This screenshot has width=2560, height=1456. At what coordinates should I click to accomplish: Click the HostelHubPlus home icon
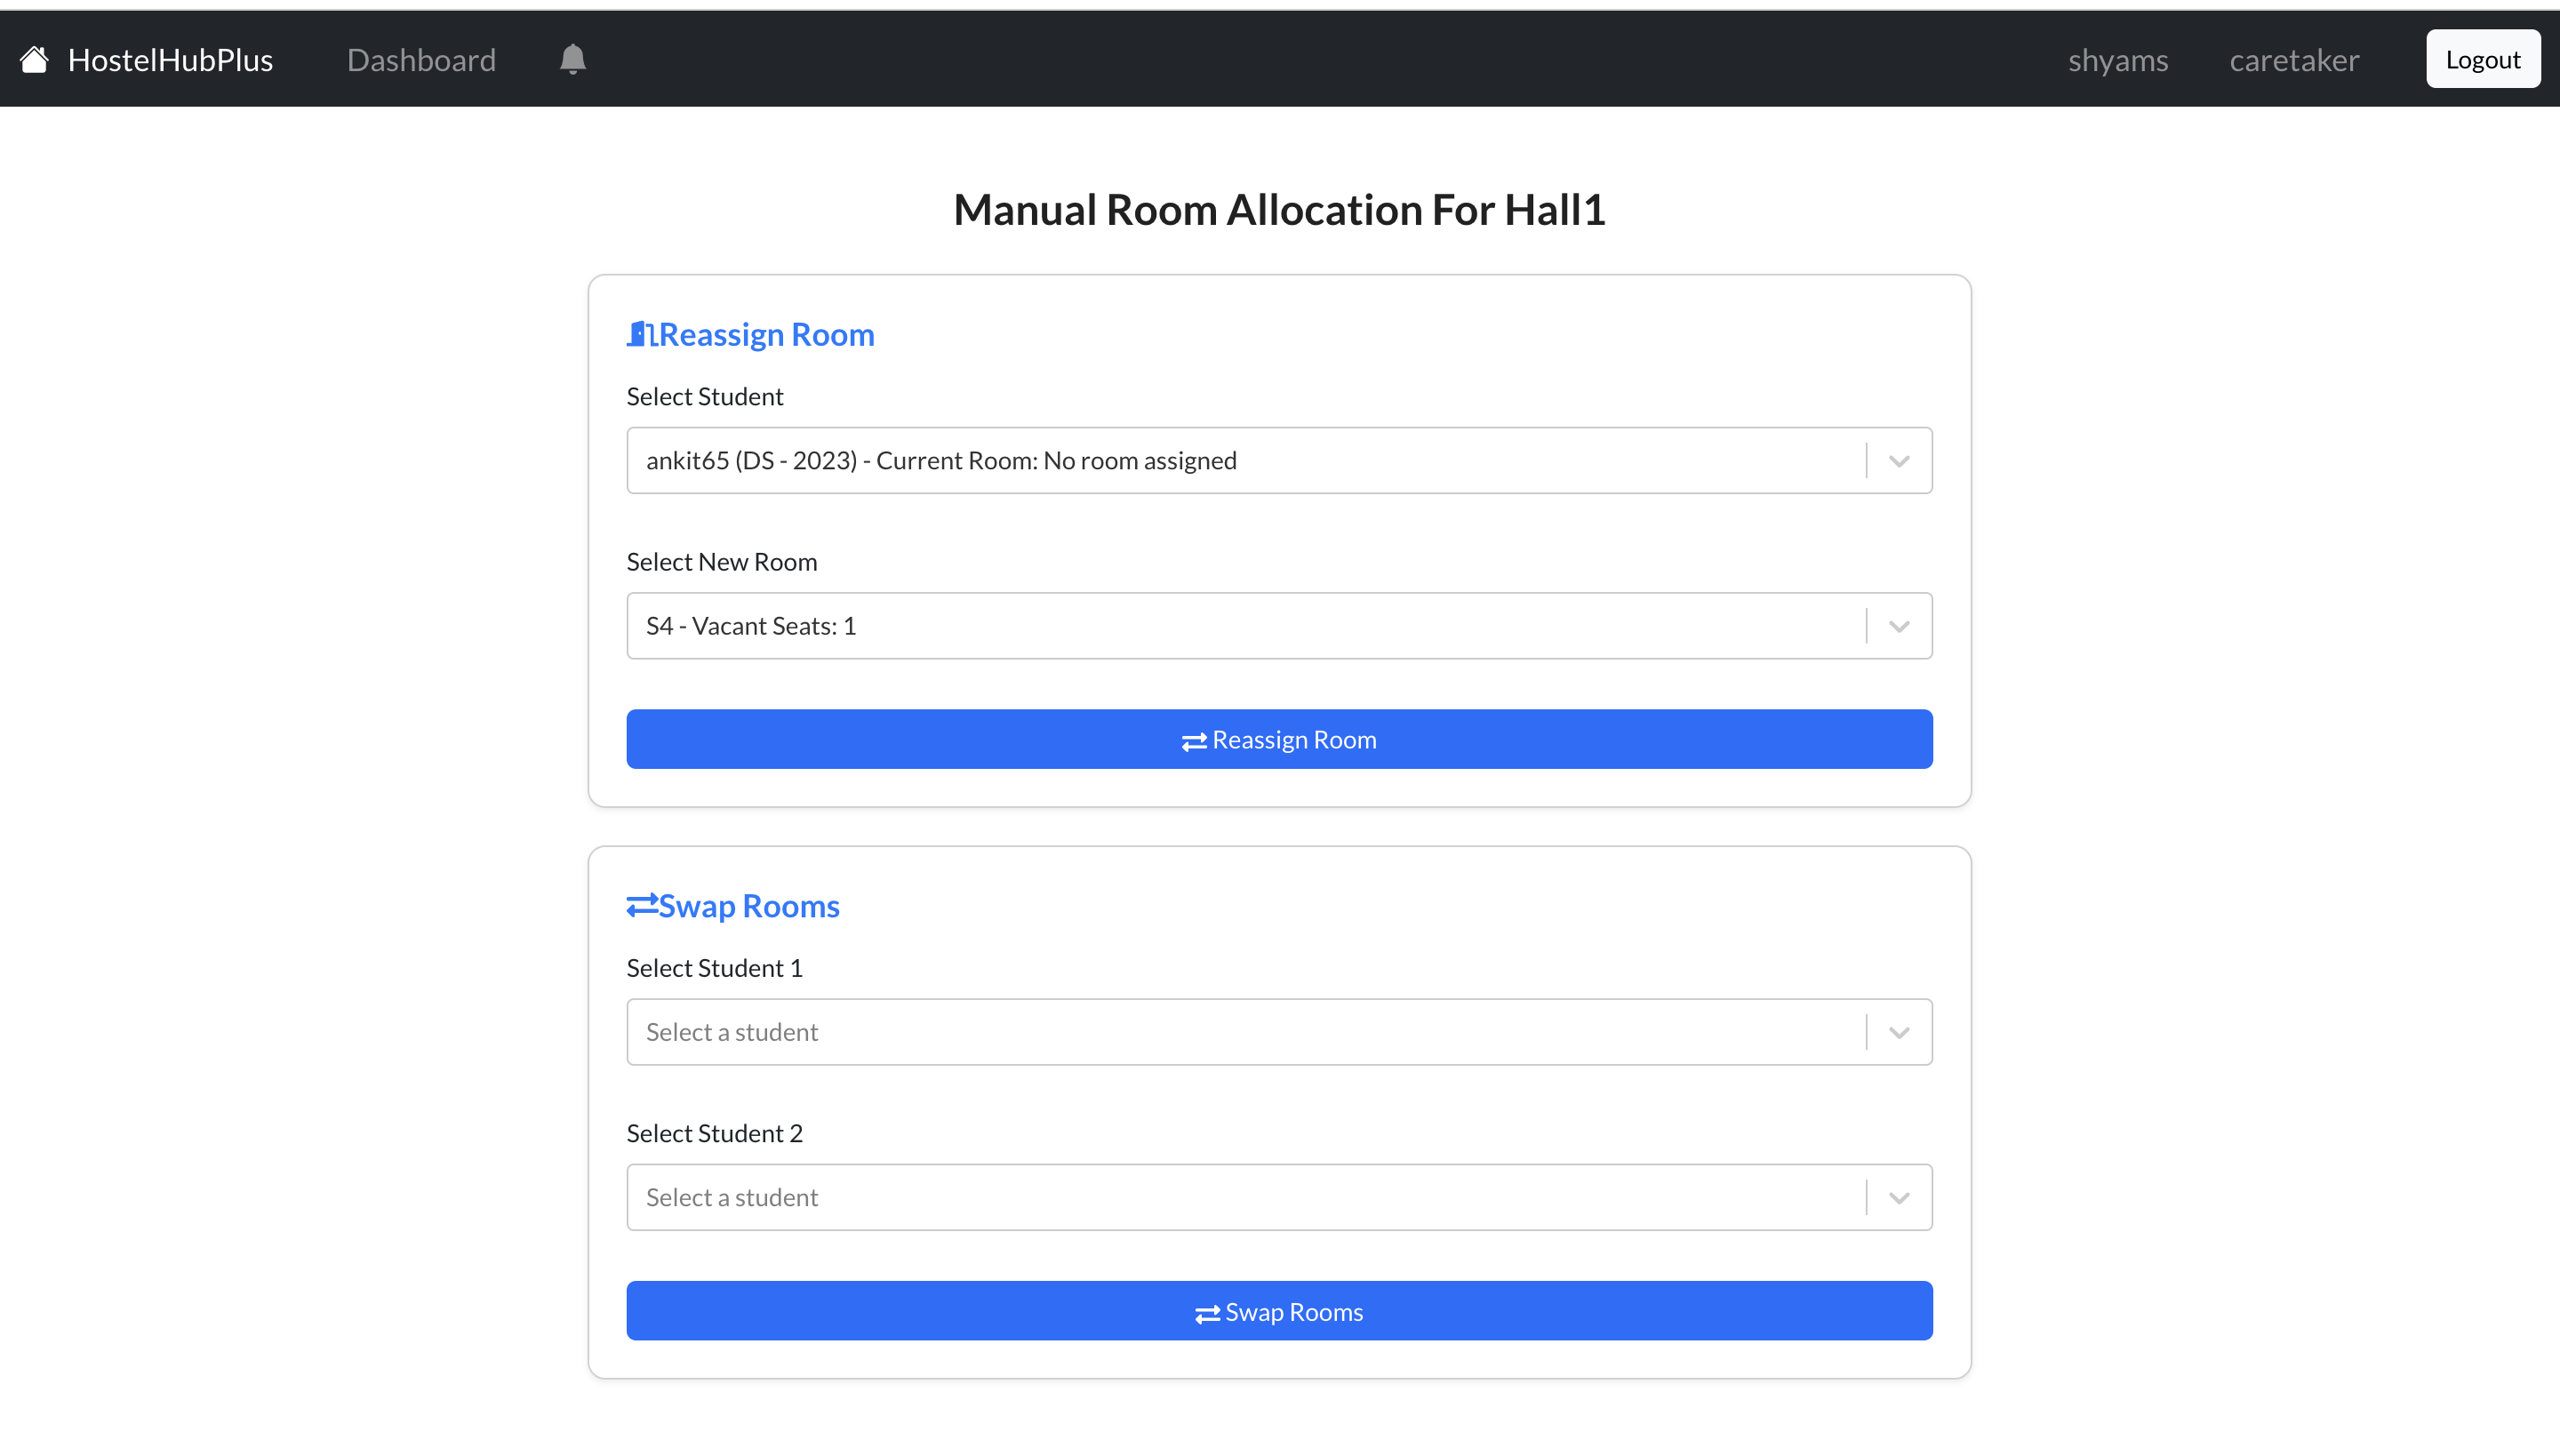coord(34,60)
